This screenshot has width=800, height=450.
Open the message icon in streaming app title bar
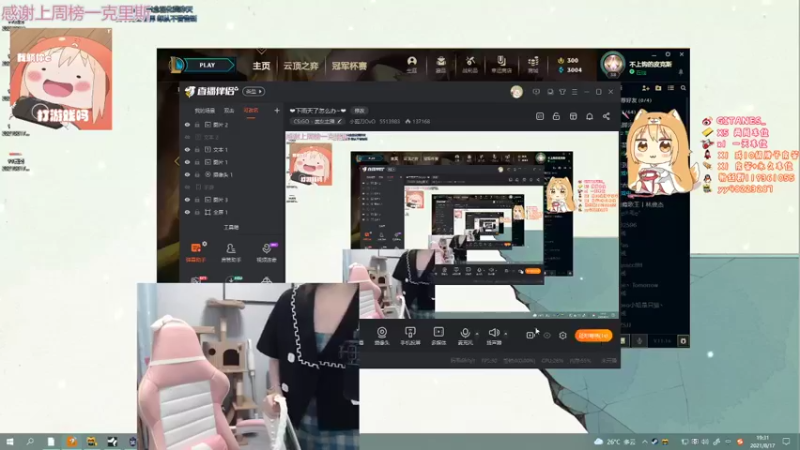point(536,92)
